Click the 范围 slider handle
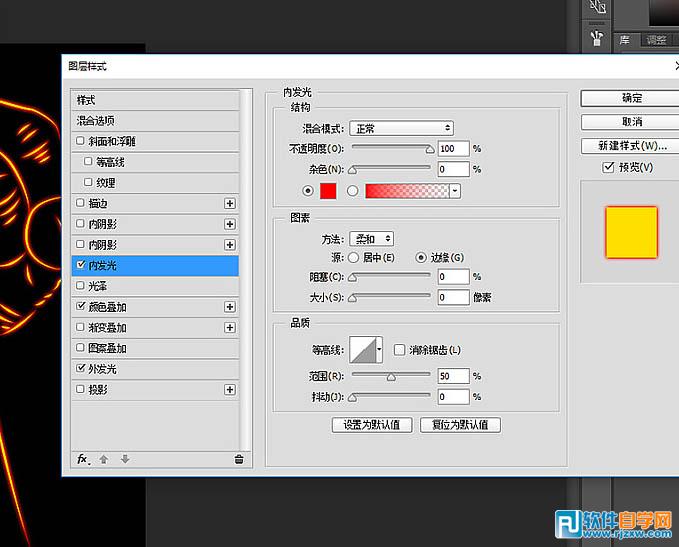The width and height of the screenshot is (679, 547). (391, 377)
